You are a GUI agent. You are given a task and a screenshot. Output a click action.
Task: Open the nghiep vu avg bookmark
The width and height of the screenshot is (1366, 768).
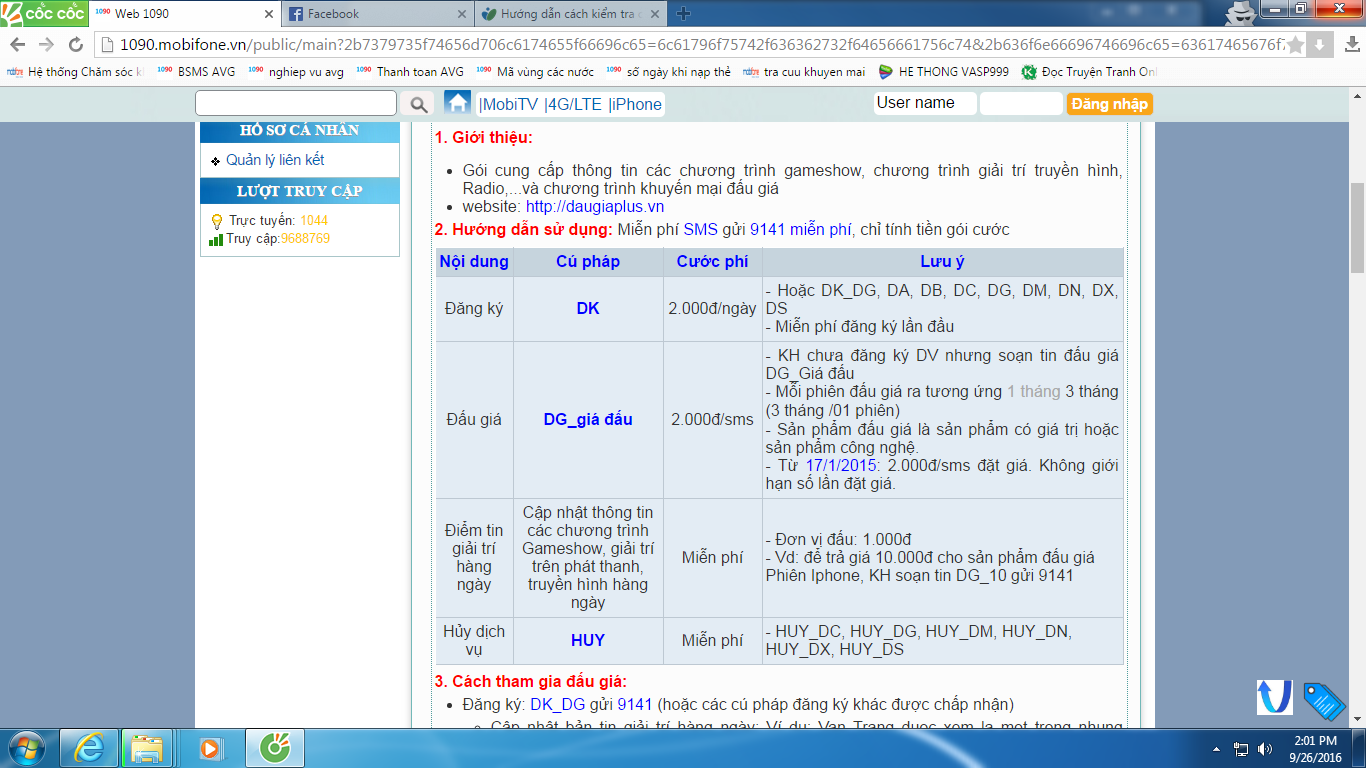coord(296,72)
